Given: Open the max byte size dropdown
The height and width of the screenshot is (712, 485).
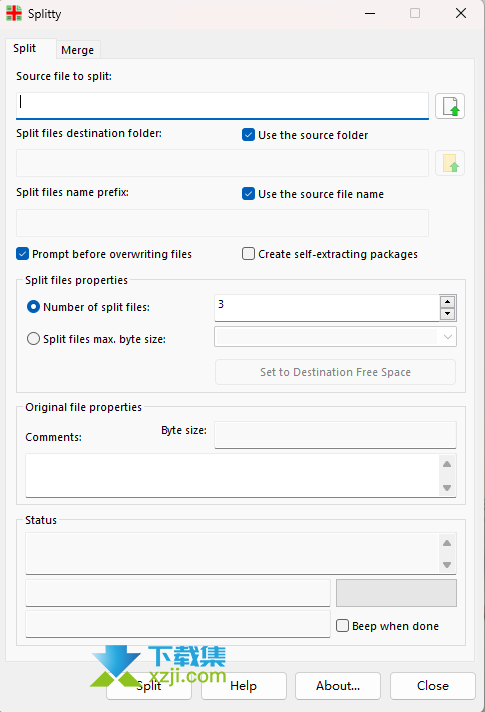Looking at the screenshot, I should tap(447, 337).
